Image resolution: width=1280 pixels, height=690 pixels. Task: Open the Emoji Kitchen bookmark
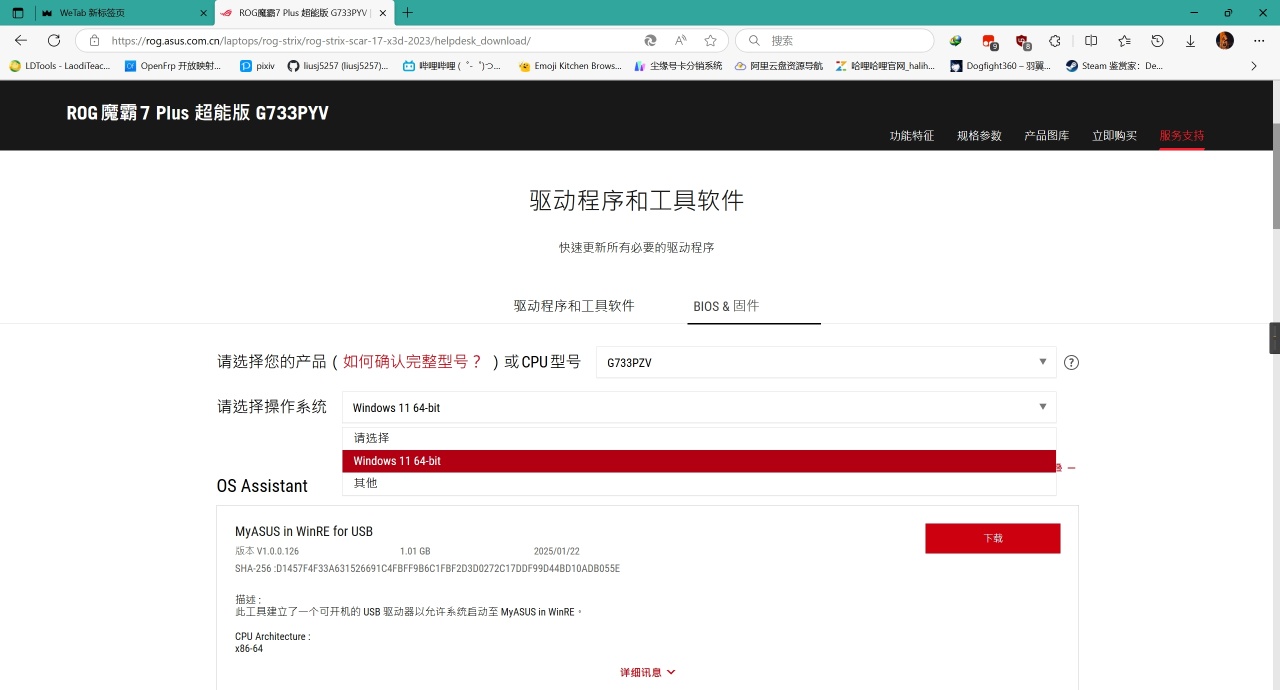[570, 66]
